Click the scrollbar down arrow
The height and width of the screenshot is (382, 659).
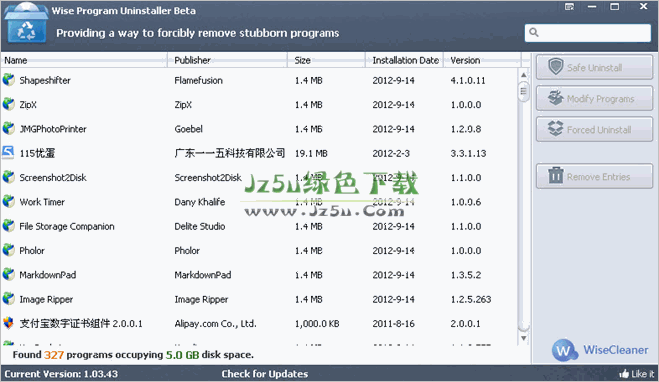click(x=524, y=338)
